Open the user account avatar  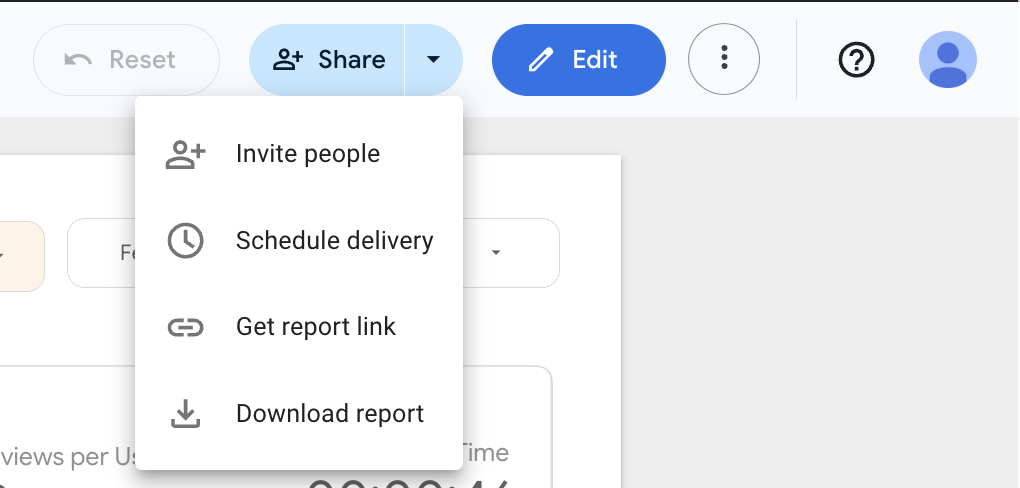[x=948, y=59]
